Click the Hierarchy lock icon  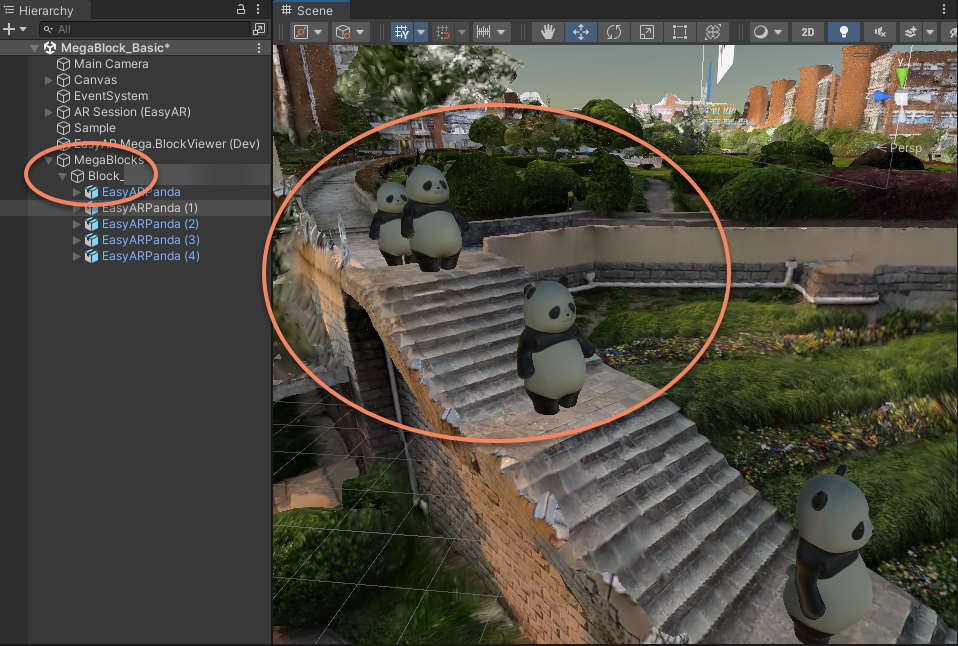click(x=241, y=9)
